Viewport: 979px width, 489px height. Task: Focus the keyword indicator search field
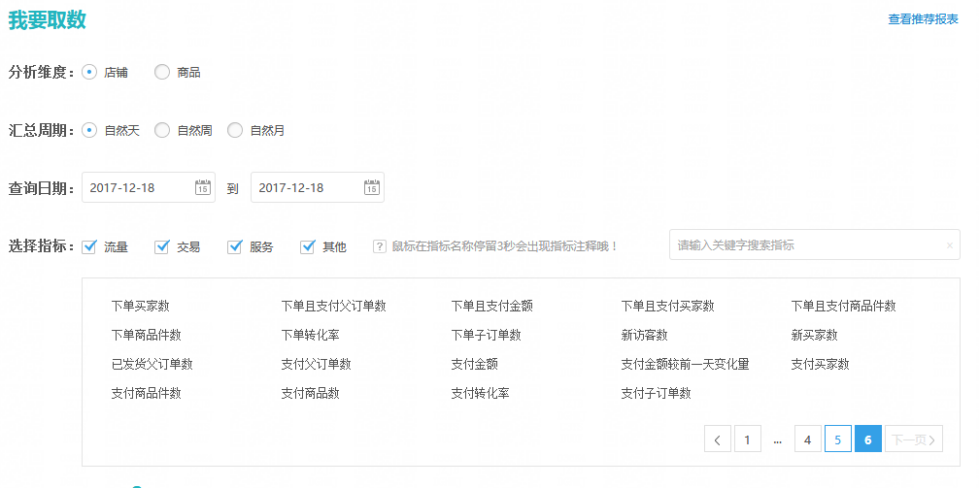click(x=815, y=245)
